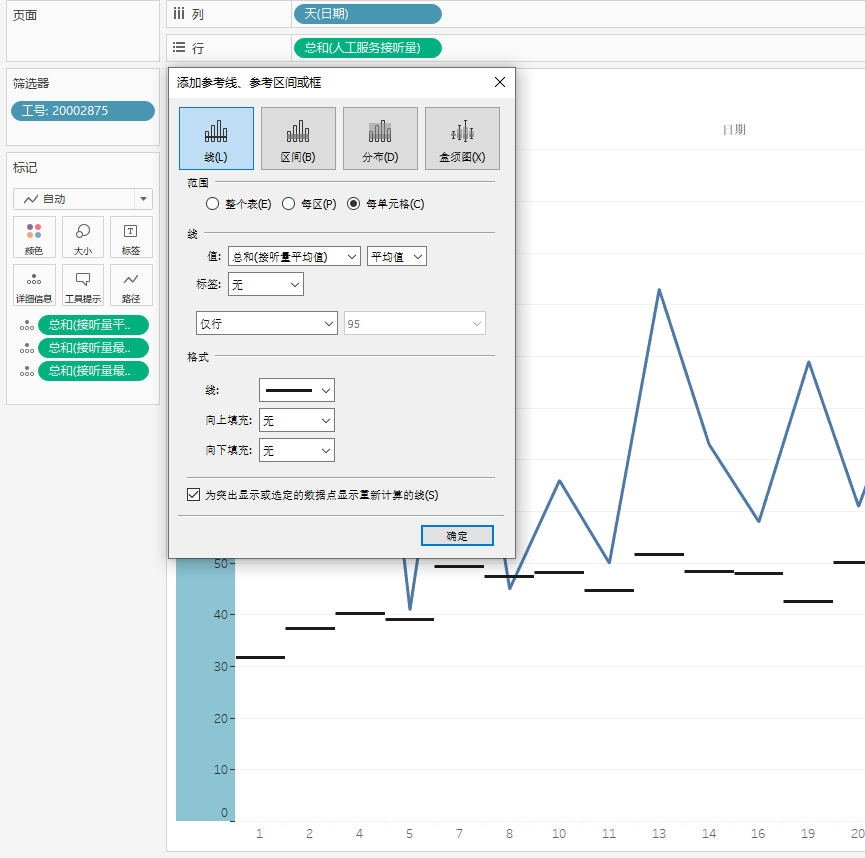The image size is (865, 858).
Task: Click the 天(日期) pill on columns shelf
Action: point(368,14)
